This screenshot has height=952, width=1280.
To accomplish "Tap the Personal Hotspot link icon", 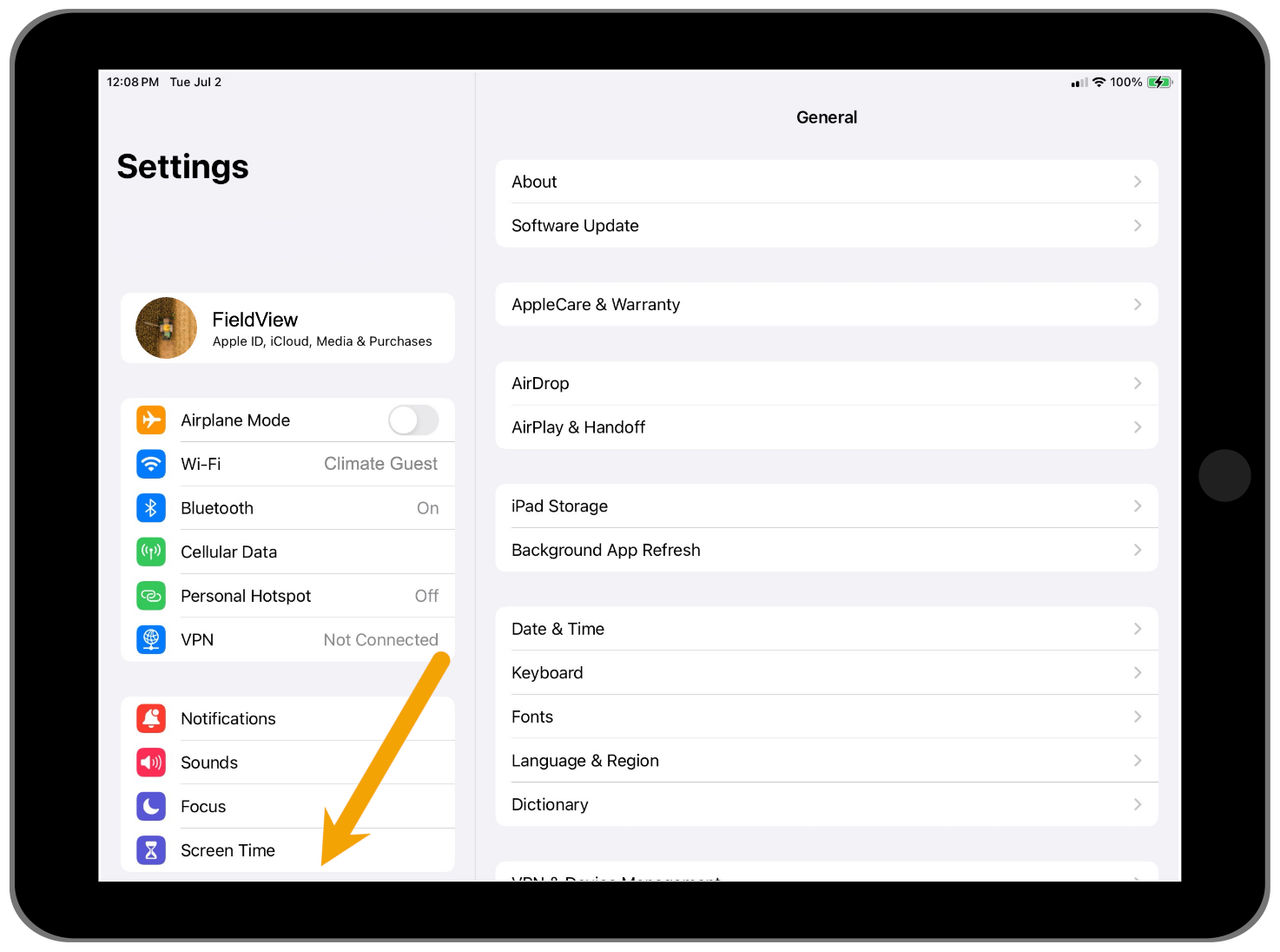I will 151,596.
